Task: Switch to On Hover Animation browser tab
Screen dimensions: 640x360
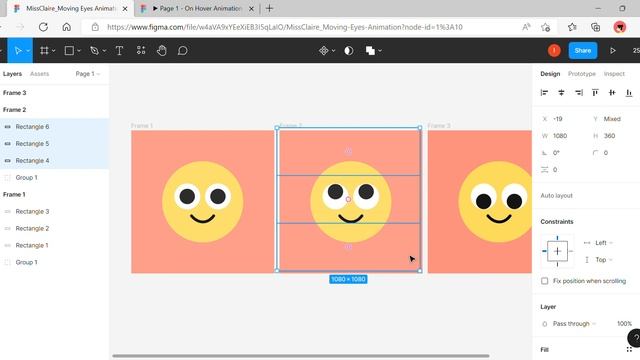Action: click(x=197, y=8)
